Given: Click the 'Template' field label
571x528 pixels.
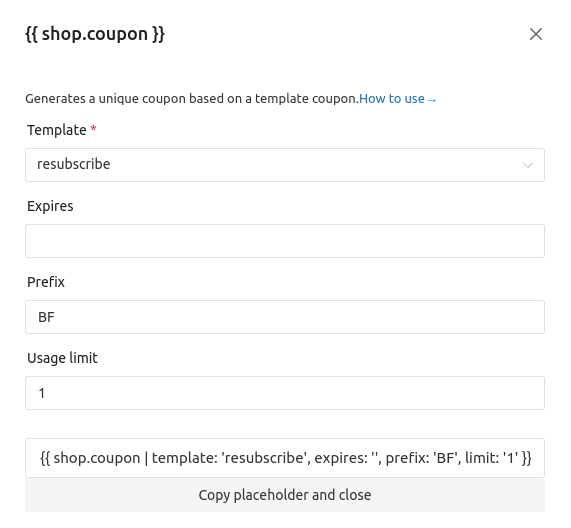Looking at the screenshot, I should 57,130.
